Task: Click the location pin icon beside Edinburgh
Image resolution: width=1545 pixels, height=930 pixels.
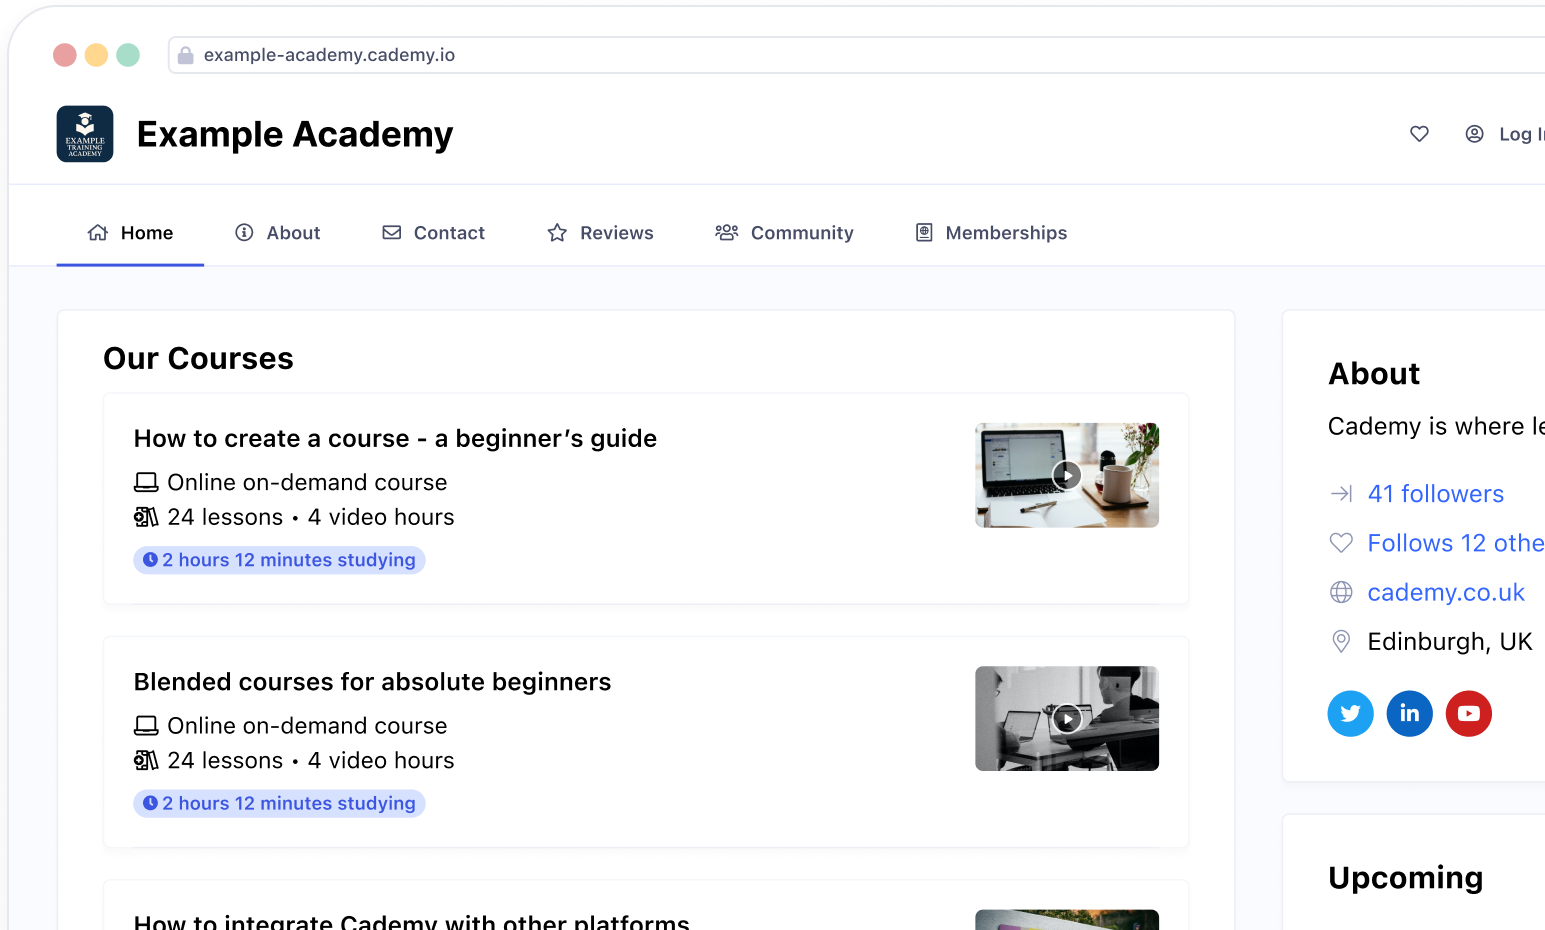Action: [1341, 641]
